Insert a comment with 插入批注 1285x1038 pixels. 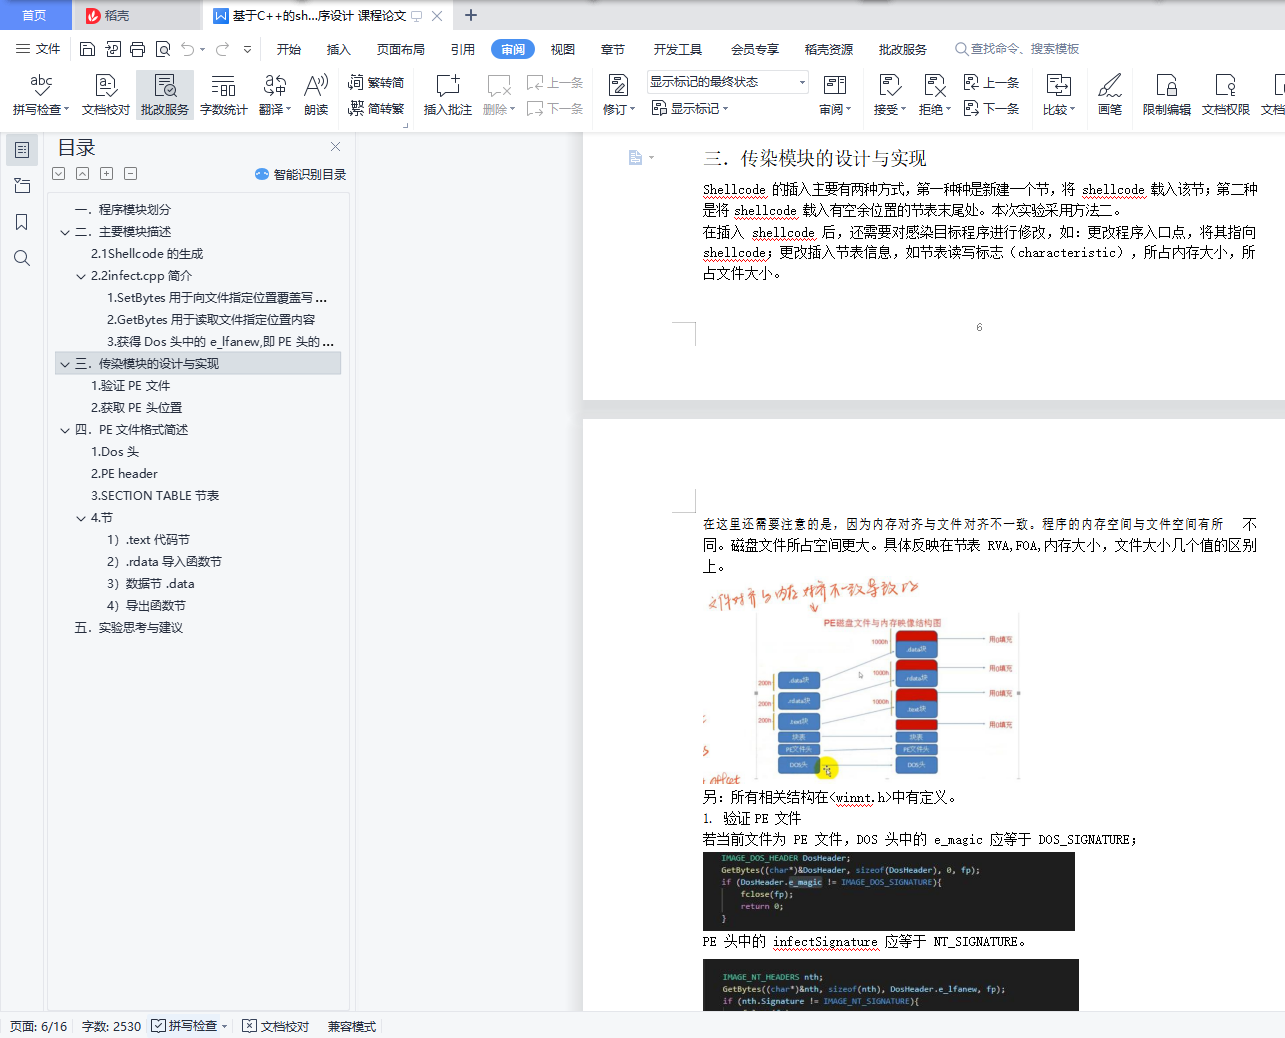coord(447,95)
